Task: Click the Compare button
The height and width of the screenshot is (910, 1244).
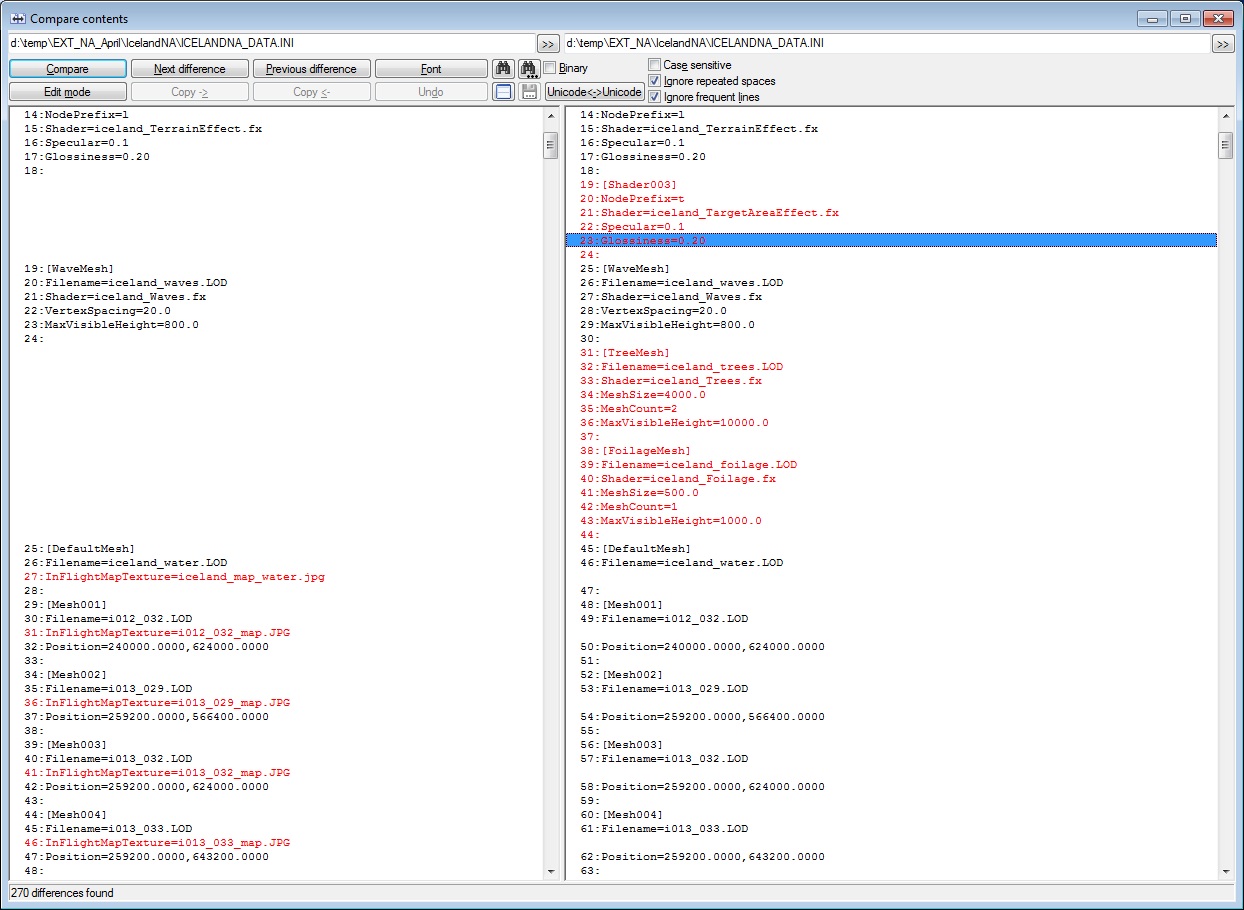Action: pyautogui.click(x=68, y=69)
